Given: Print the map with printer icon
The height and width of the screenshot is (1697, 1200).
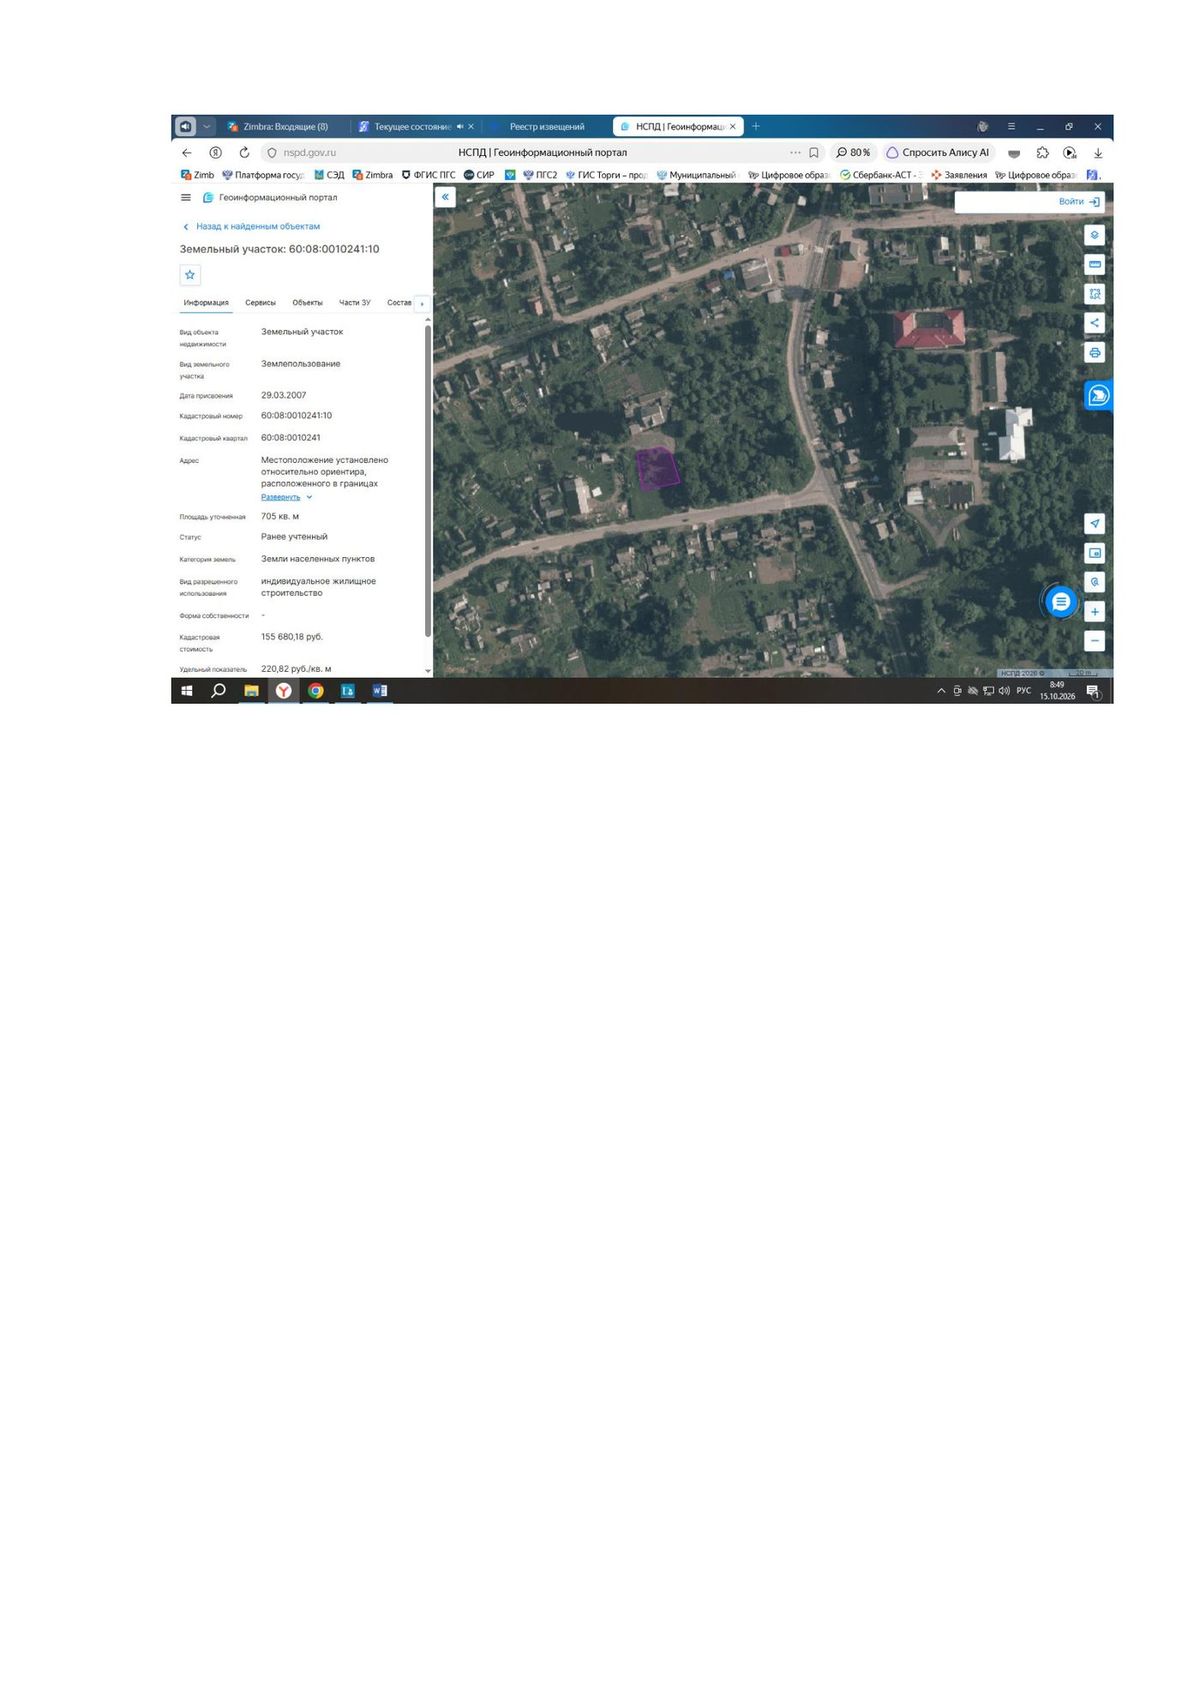Looking at the screenshot, I should coord(1094,353).
